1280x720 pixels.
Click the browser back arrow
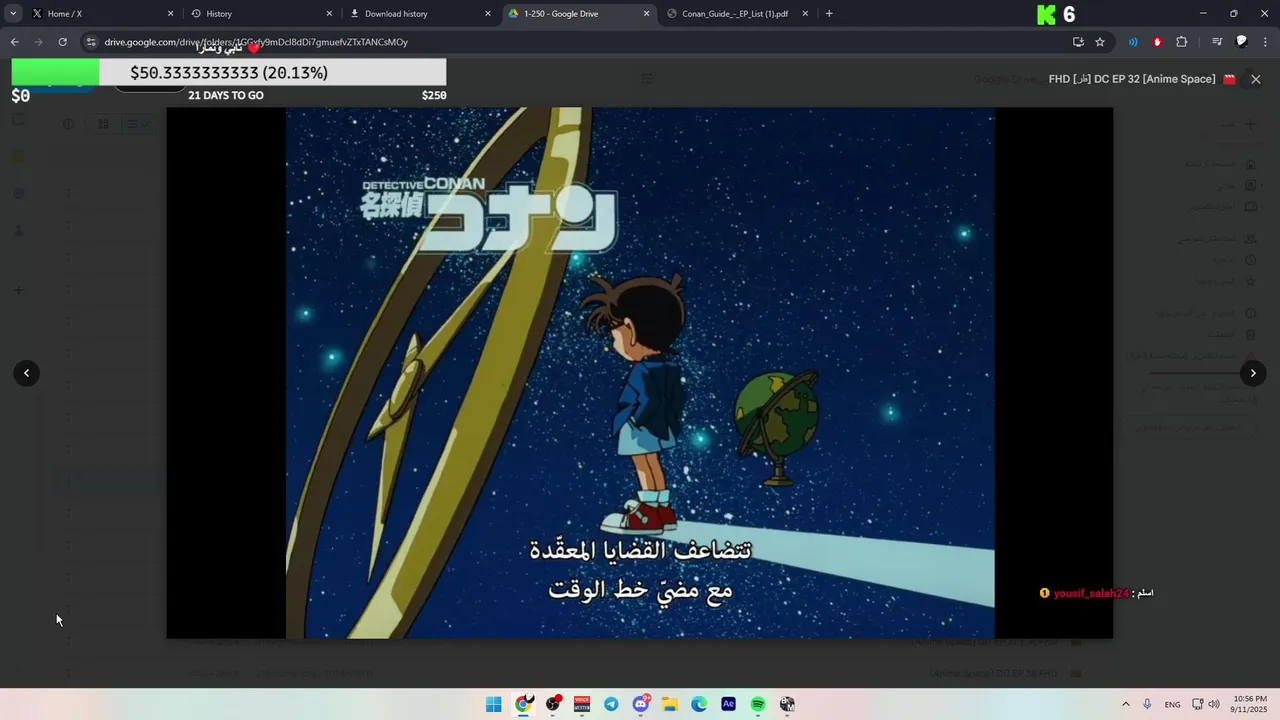pyautogui.click(x=14, y=42)
